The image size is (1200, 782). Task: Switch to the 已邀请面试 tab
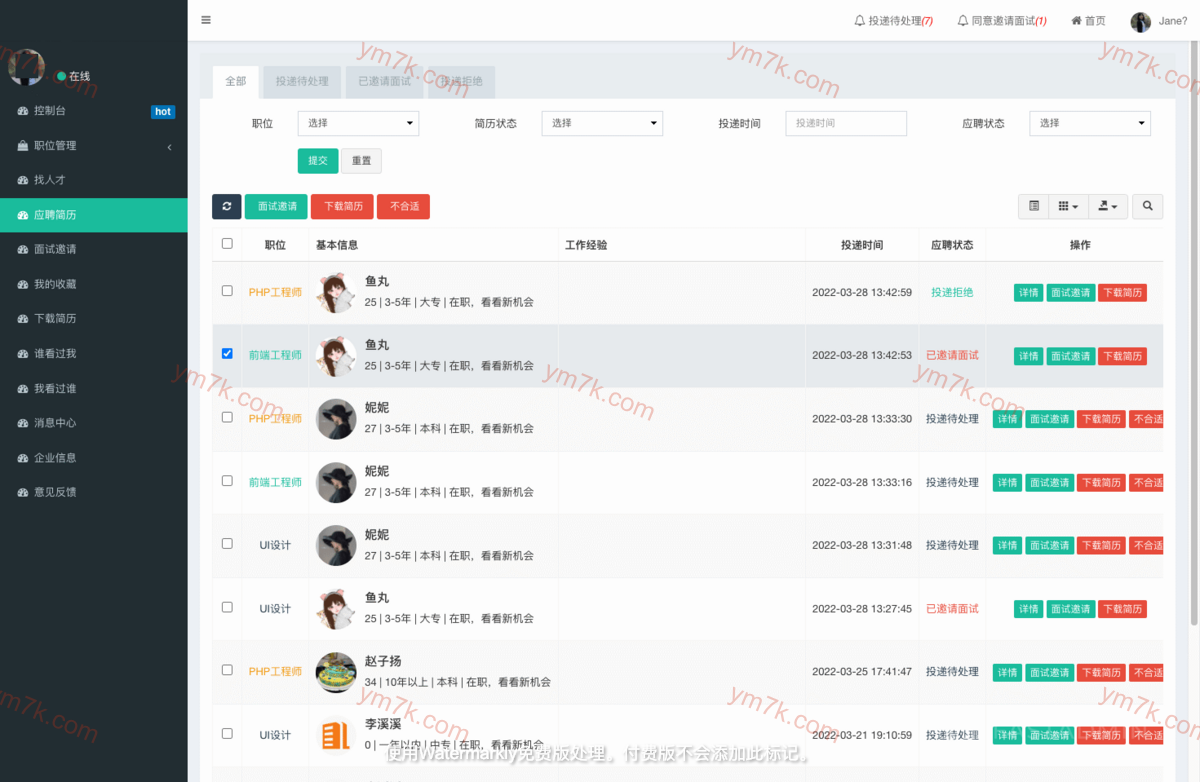tap(384, 81)
